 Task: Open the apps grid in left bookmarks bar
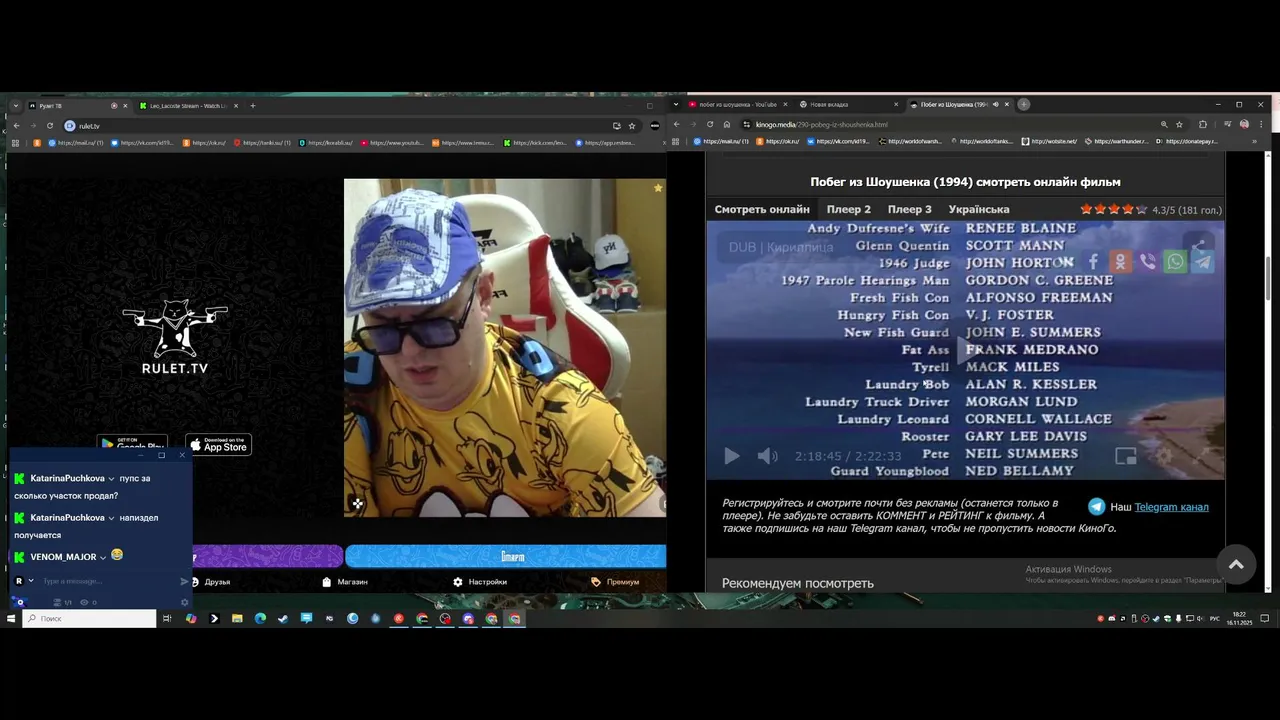(16, 143)
